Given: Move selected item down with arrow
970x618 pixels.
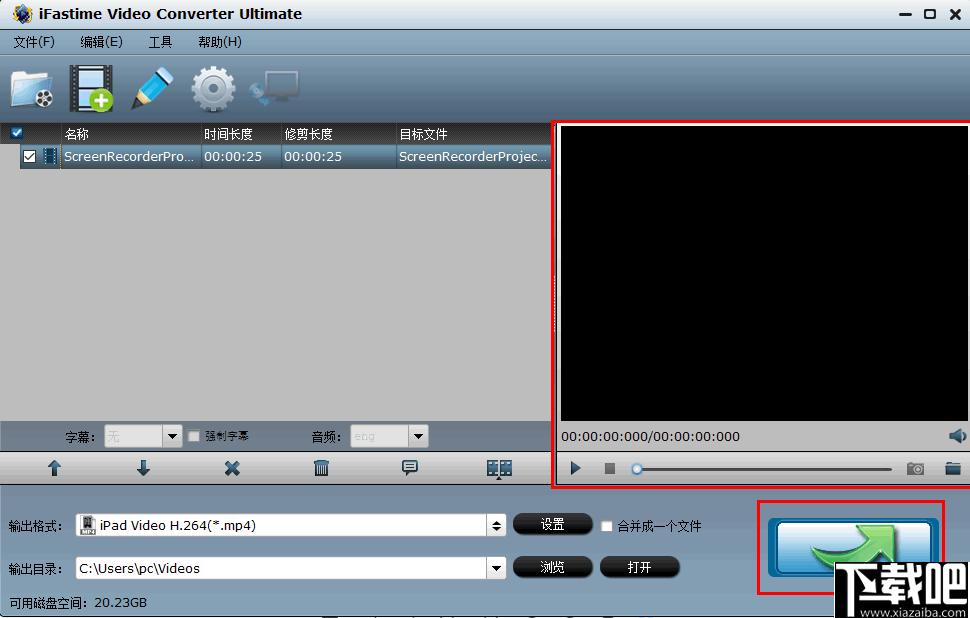Looking at the screenshot, I should [143, 468].
